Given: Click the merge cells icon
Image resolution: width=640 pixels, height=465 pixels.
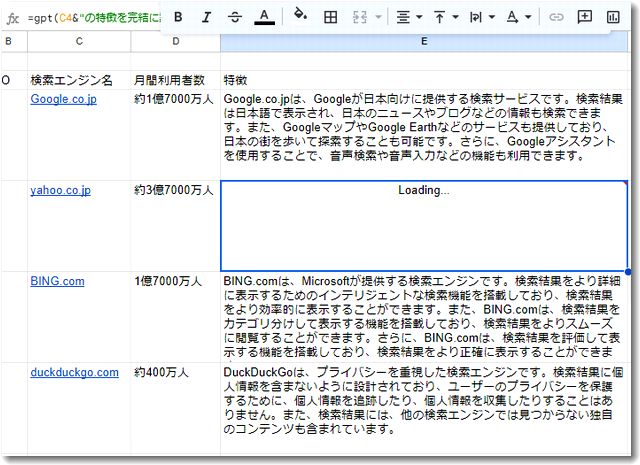Looking at the screenshot, I should 360,17.
